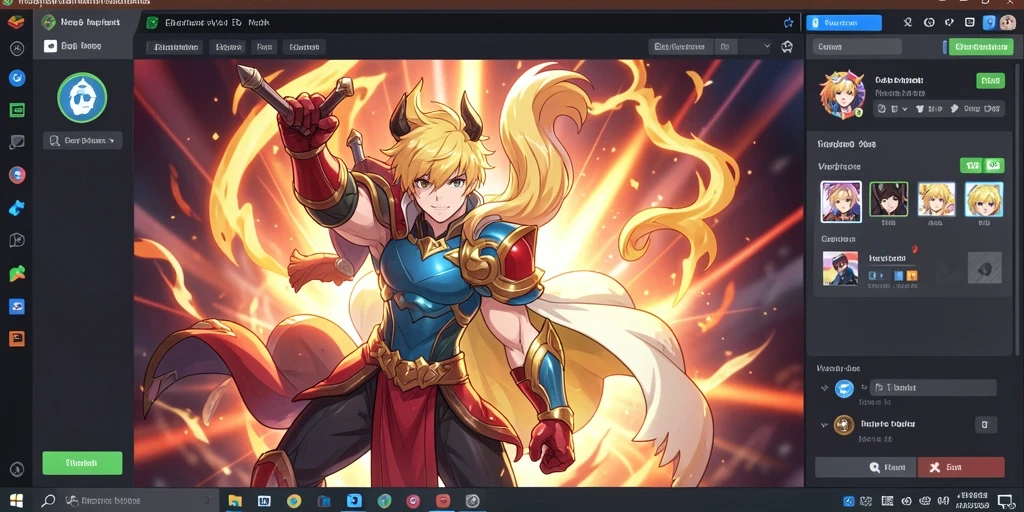Screen dimensions: 1024x512
Task: Click the red and blue round sidebar icon
Action: (17, 174)
